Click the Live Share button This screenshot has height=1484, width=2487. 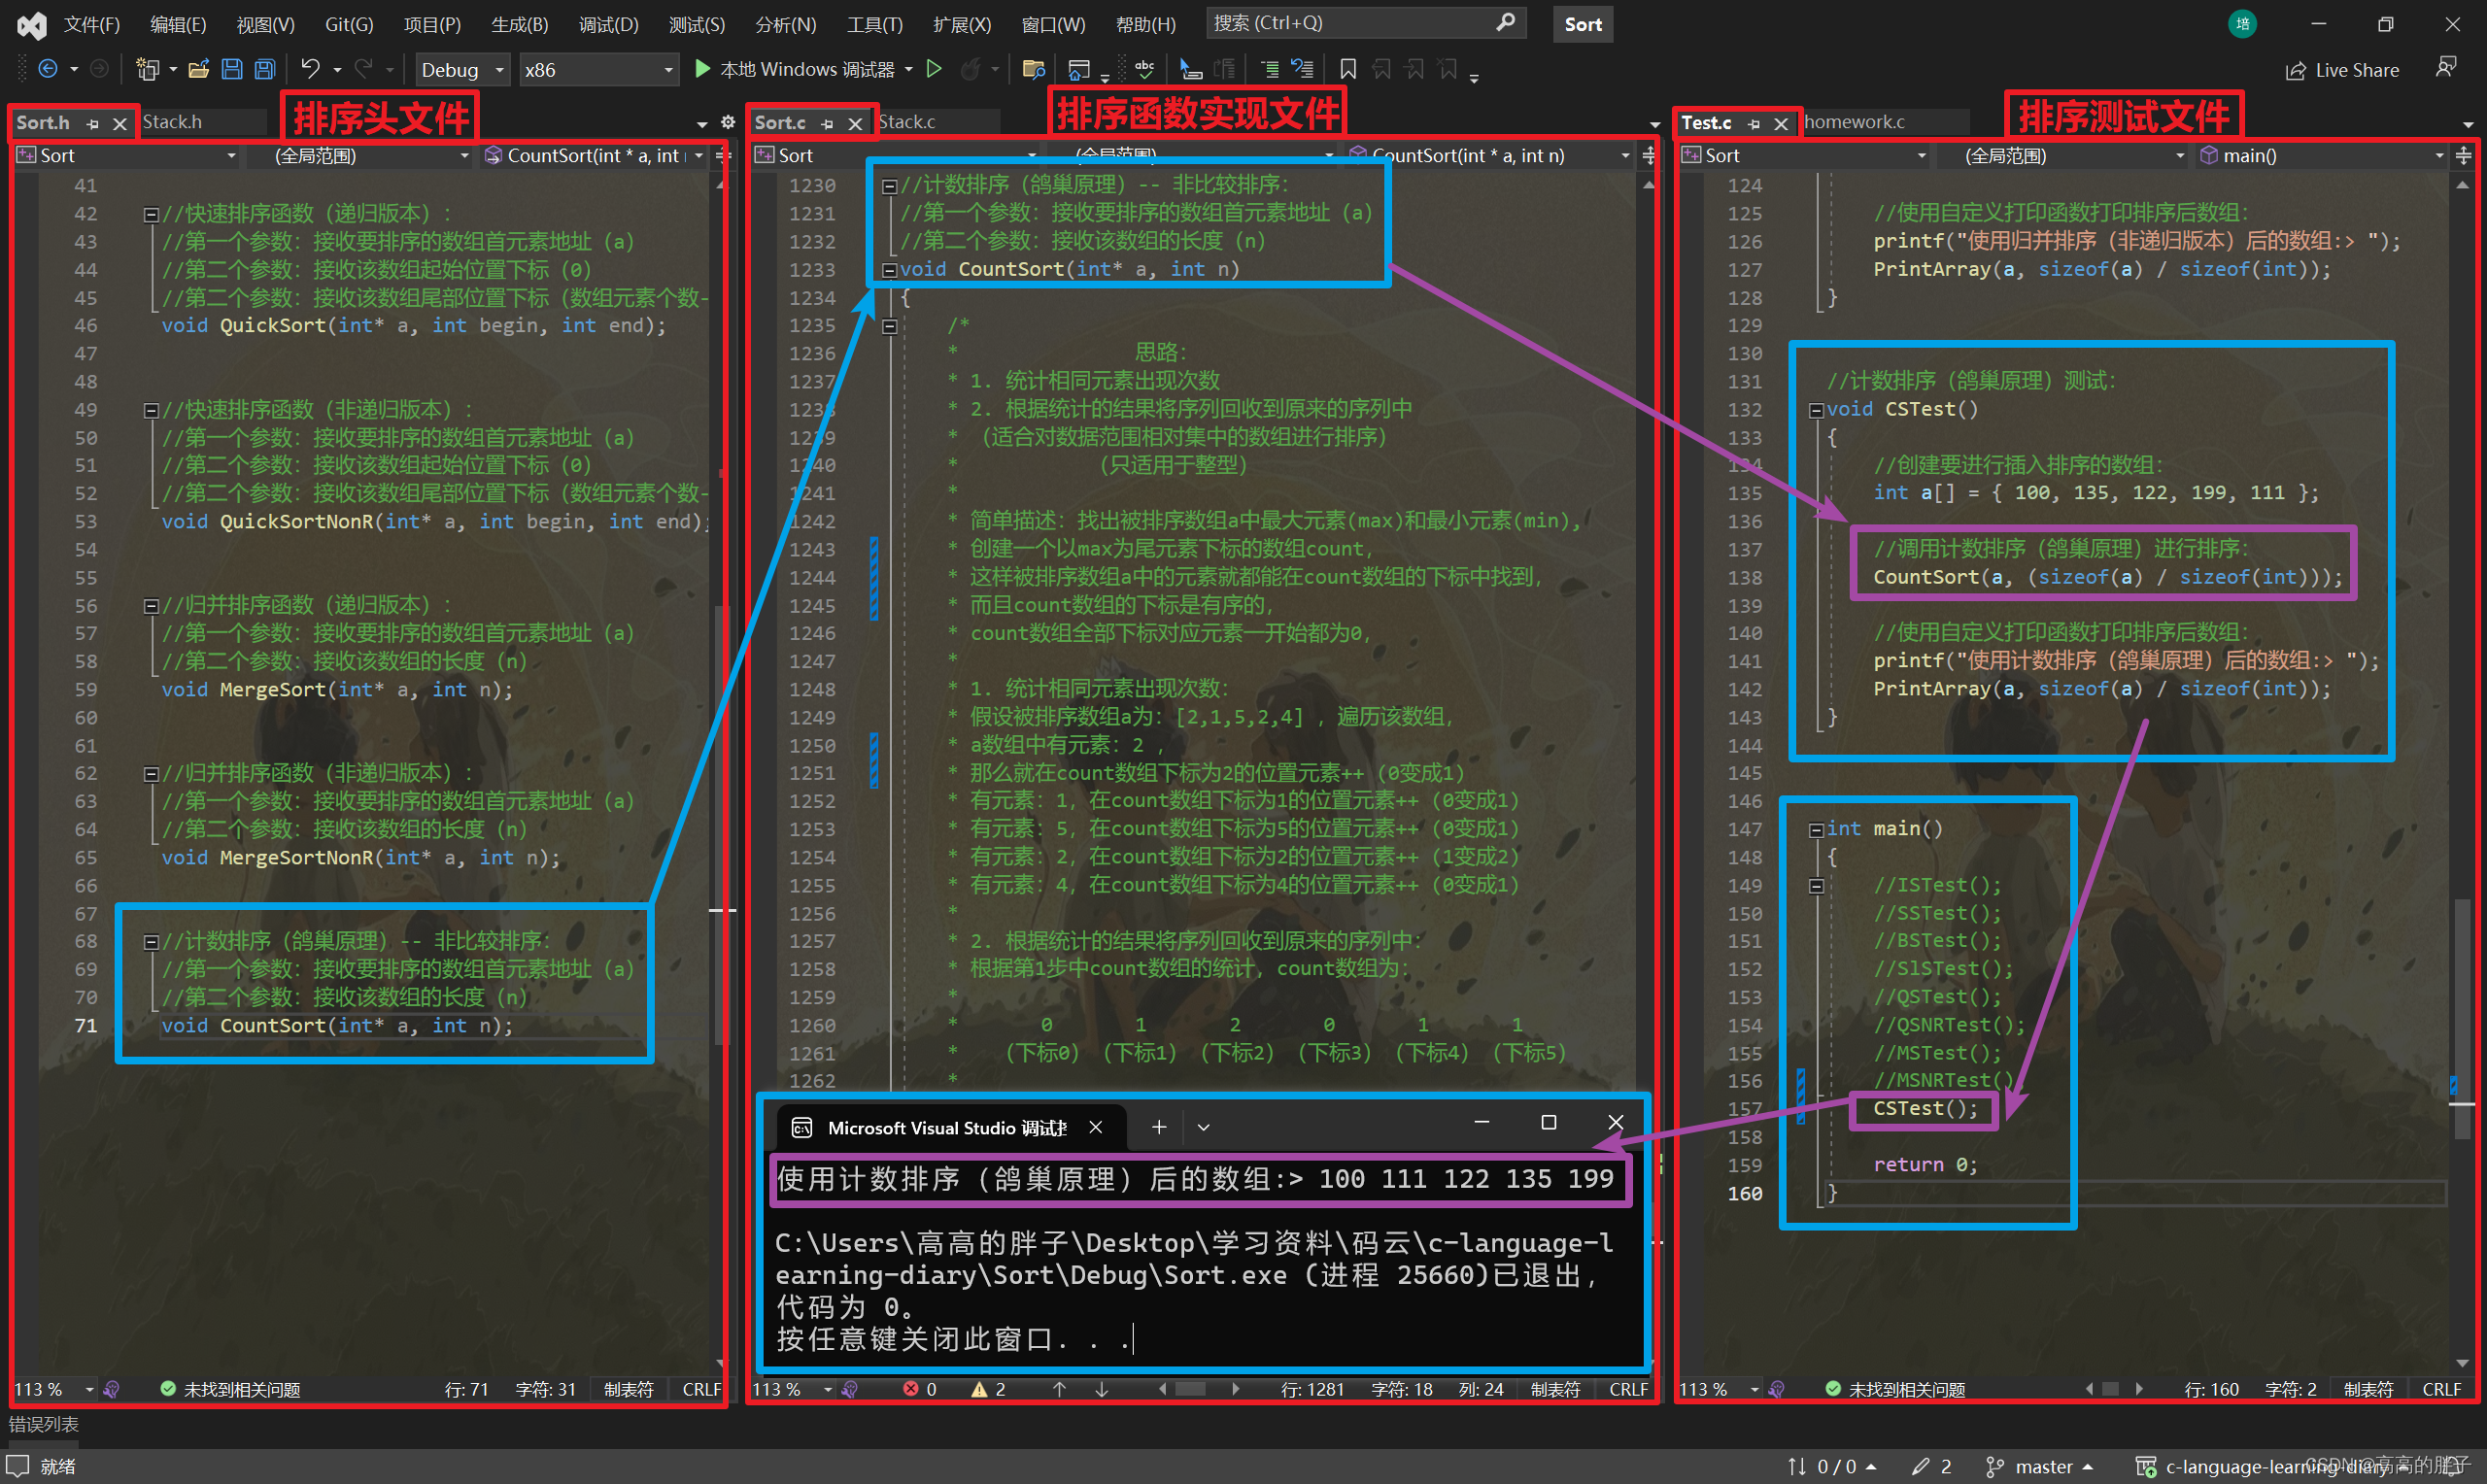pyautogui.click(x=2343, y=70)
